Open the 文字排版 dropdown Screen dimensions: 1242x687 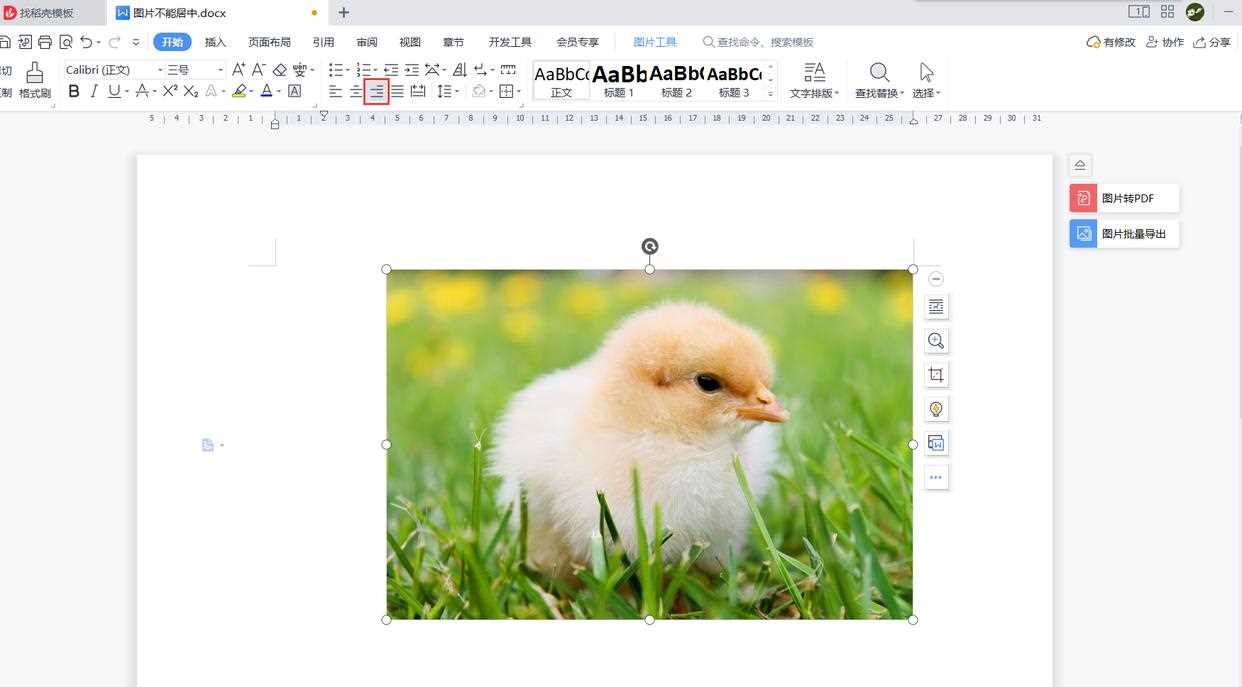[x=815, y=80]
